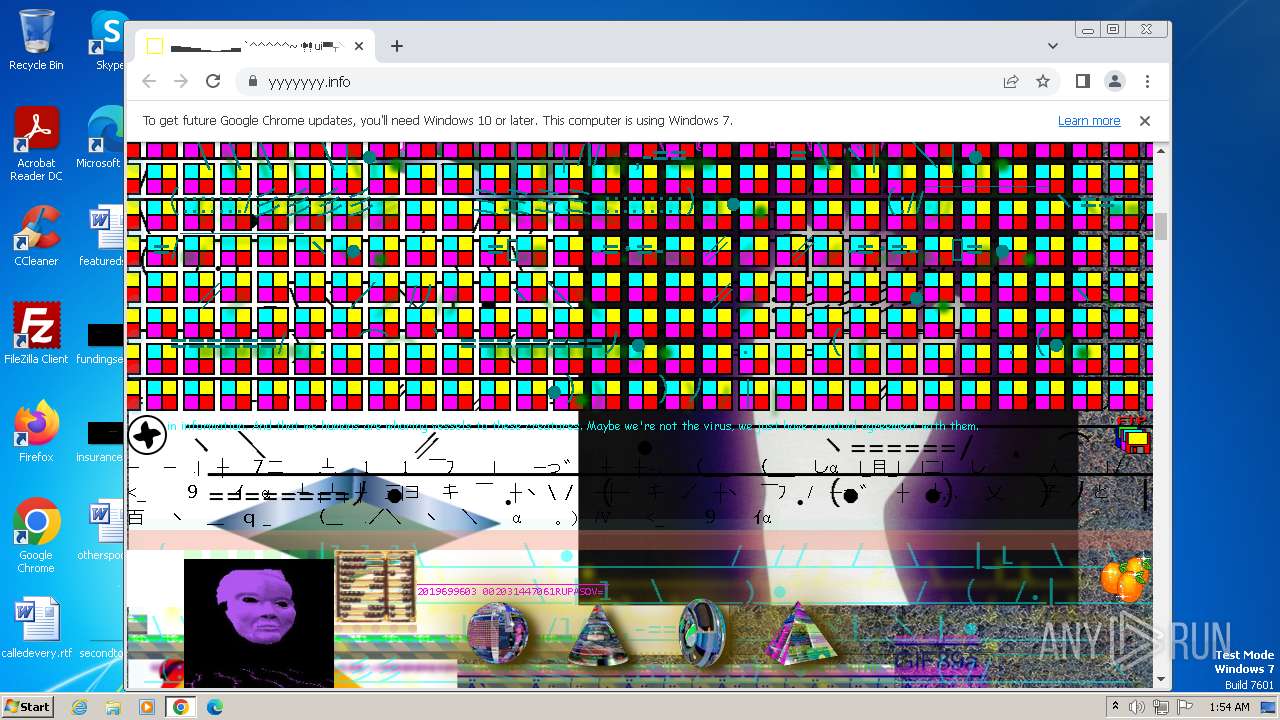Click the 2019699603 numeric code text

click(510, 592)
